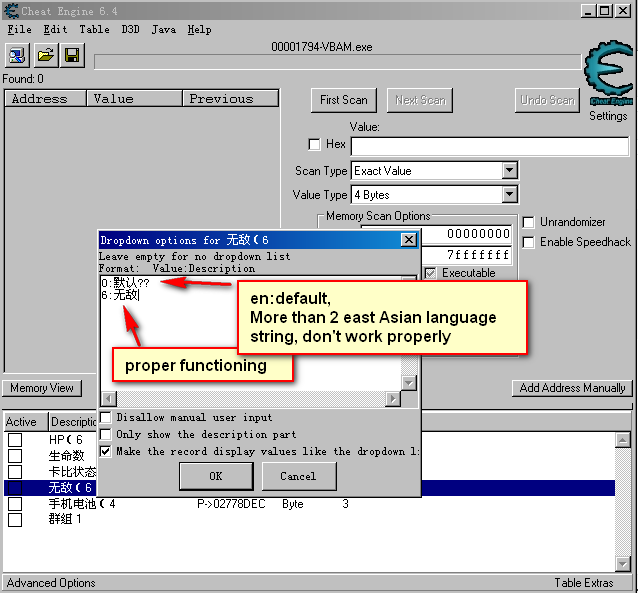Open the D3D menu
This screenshot has height=593, width=638.
131,30
